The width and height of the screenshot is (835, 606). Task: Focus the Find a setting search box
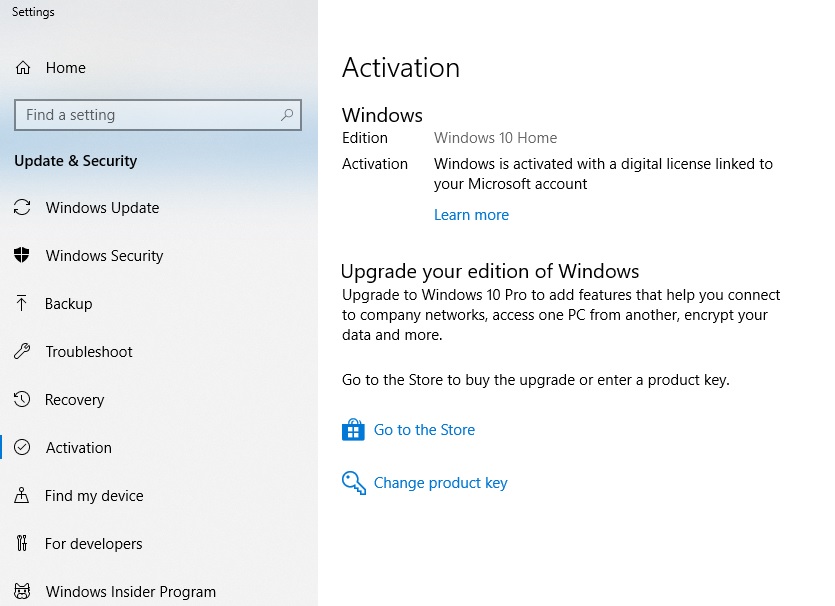pyautogui.click(x=158, y=114)
